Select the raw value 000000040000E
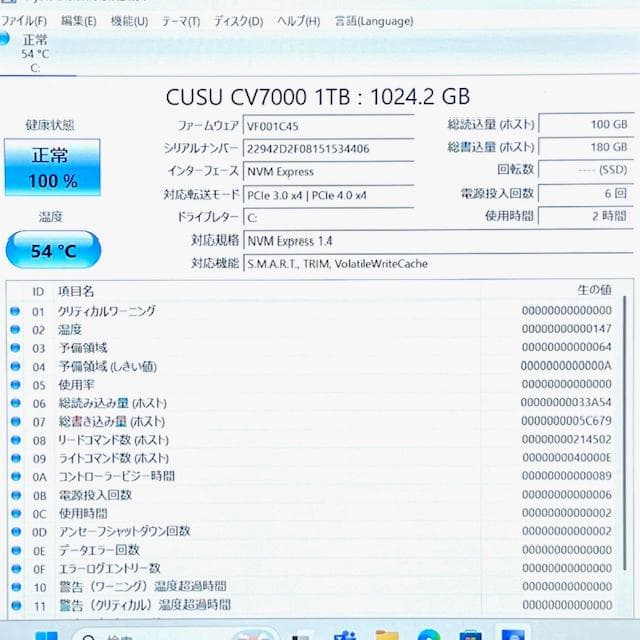The image size is (640, 640). coord(567,458)
